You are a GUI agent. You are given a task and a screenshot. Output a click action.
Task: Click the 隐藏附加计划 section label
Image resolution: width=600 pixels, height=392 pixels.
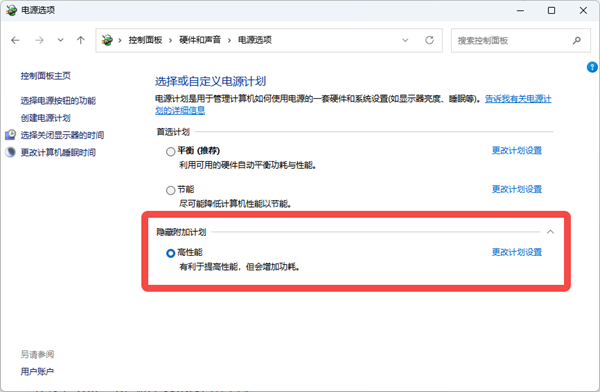(x=181, y=232)
